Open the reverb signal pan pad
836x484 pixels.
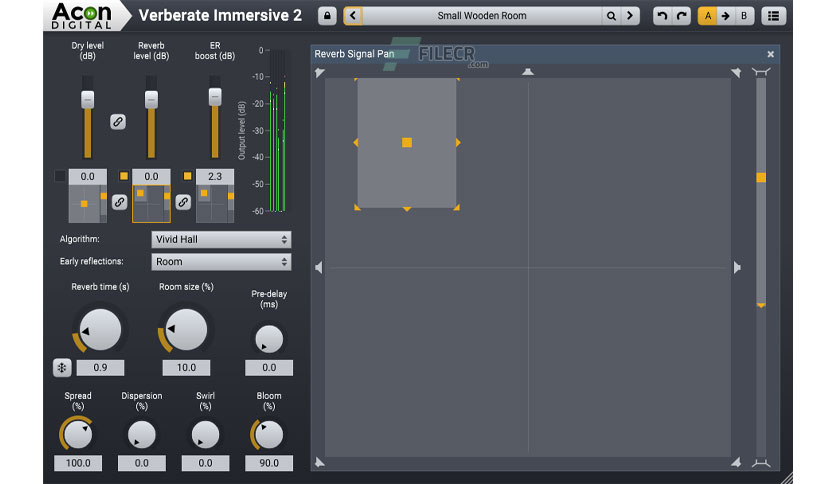151,204
